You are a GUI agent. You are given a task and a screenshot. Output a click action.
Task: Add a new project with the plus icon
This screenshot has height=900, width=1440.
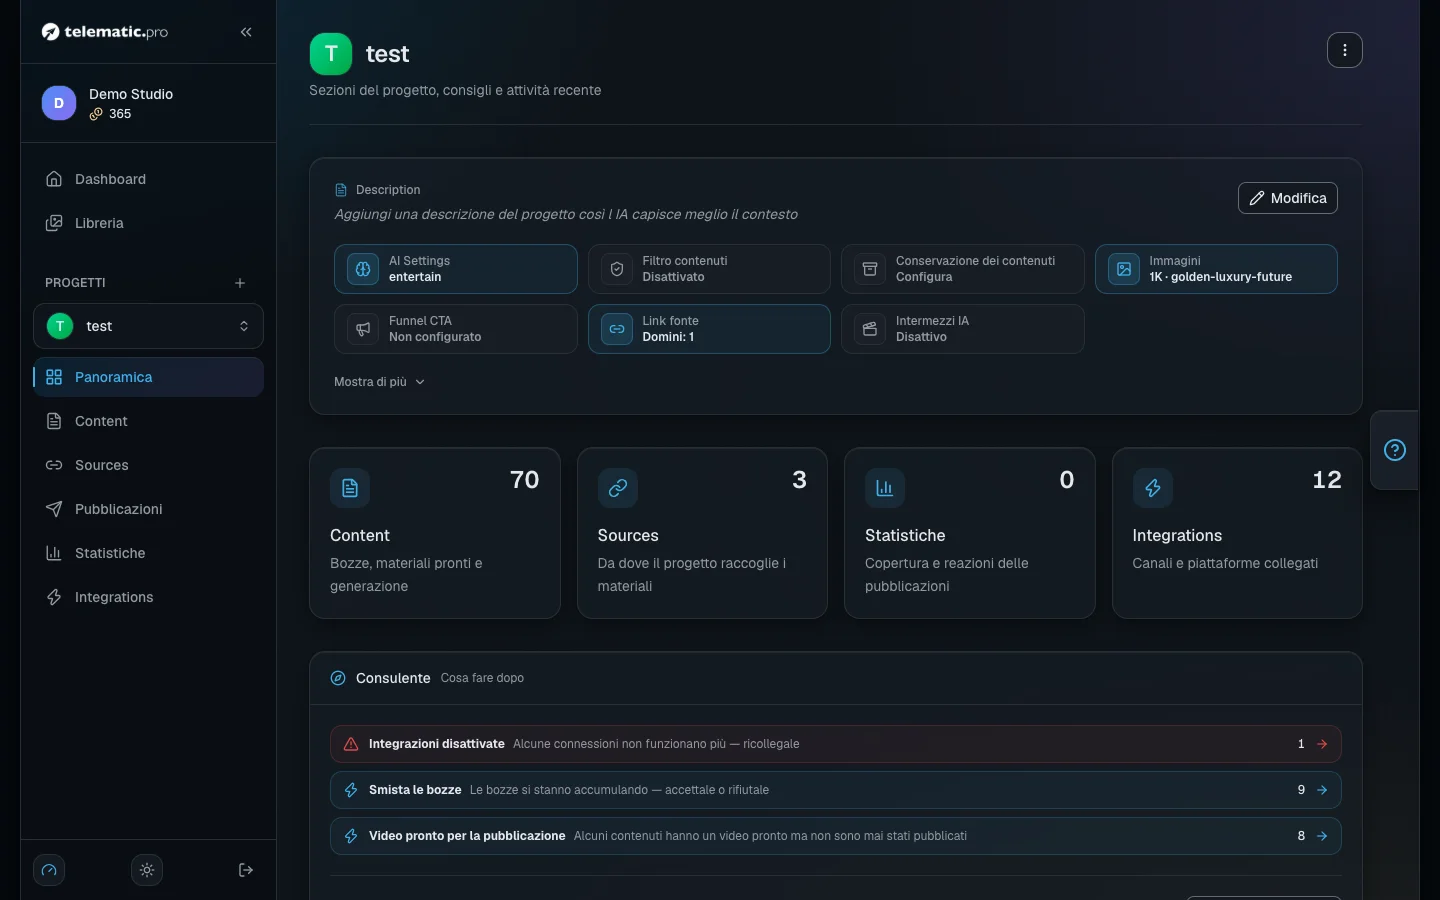pos(240,283)
